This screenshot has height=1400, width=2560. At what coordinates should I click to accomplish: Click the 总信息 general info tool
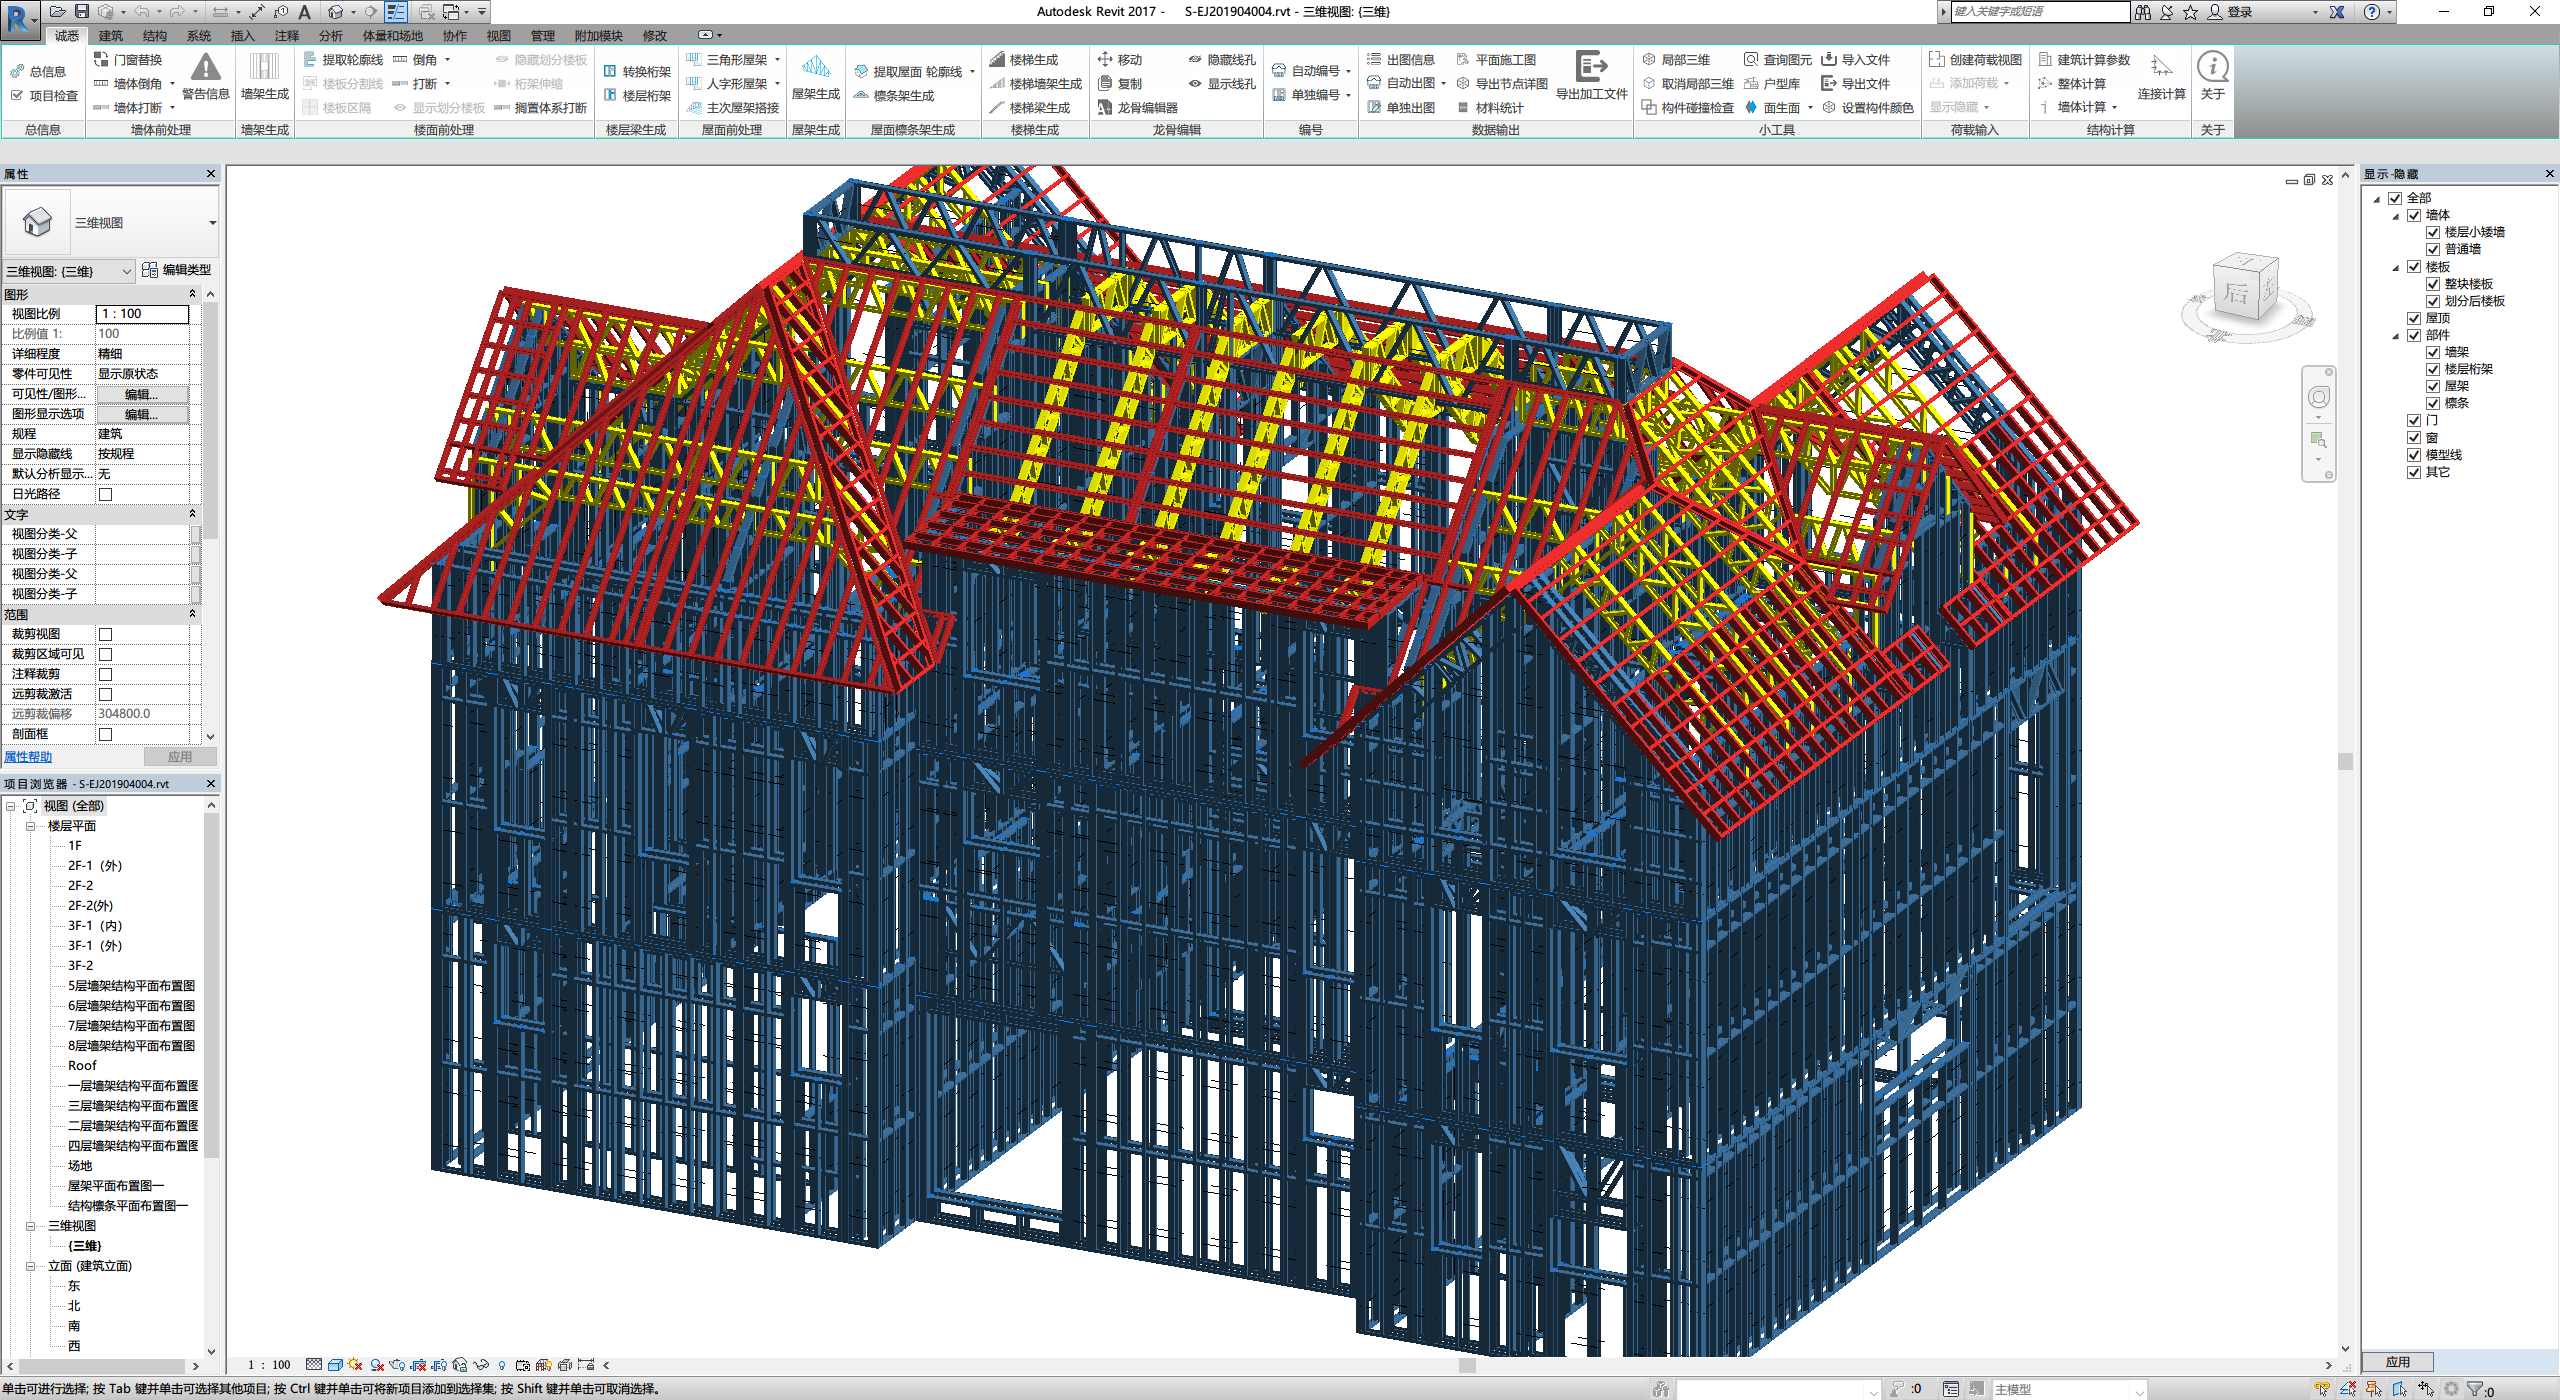[38, 72]
